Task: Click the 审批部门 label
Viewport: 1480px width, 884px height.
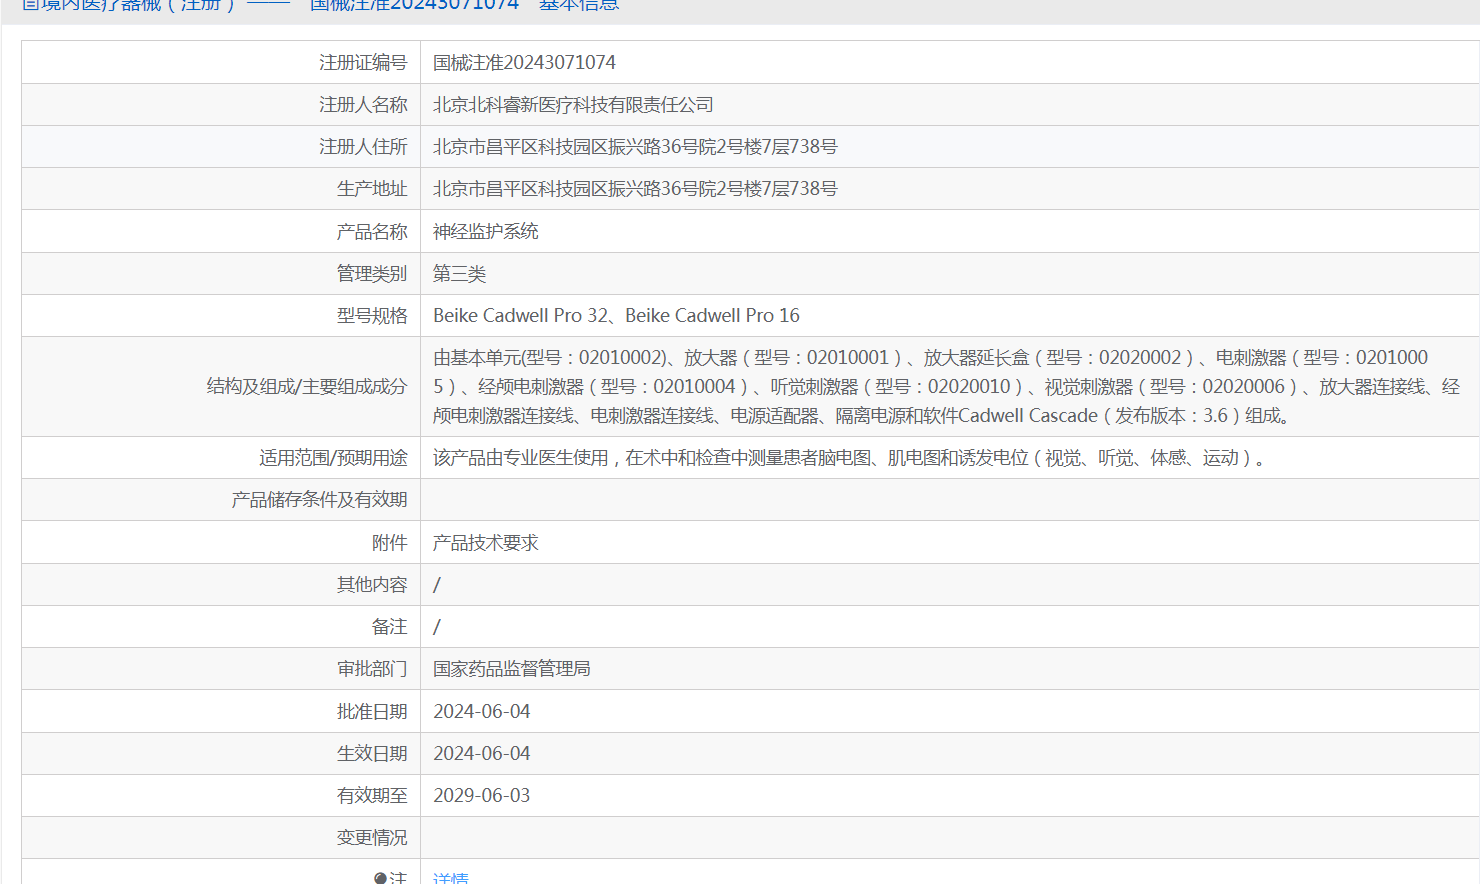Action: click(372, 668)
